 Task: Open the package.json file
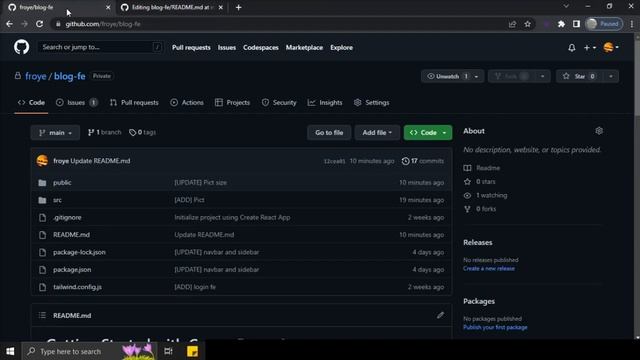click(x=72, y=270)
